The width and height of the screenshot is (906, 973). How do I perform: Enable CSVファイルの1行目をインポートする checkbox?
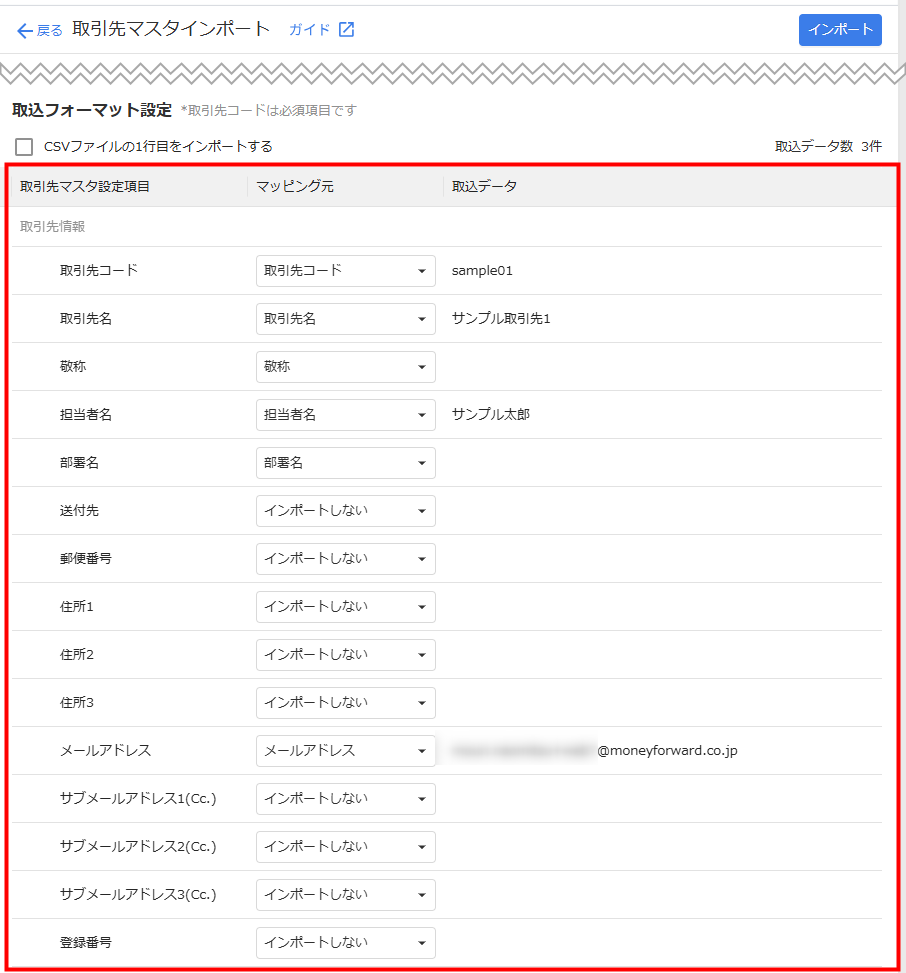click(24, 147)
